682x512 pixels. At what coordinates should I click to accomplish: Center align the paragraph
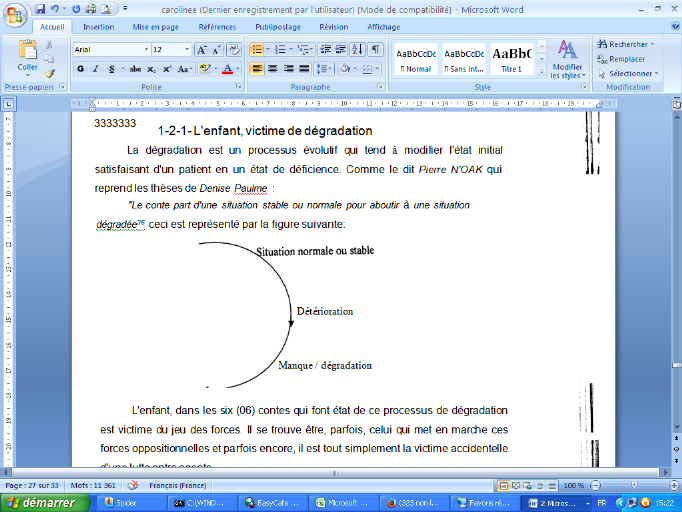tap(273, 69)
